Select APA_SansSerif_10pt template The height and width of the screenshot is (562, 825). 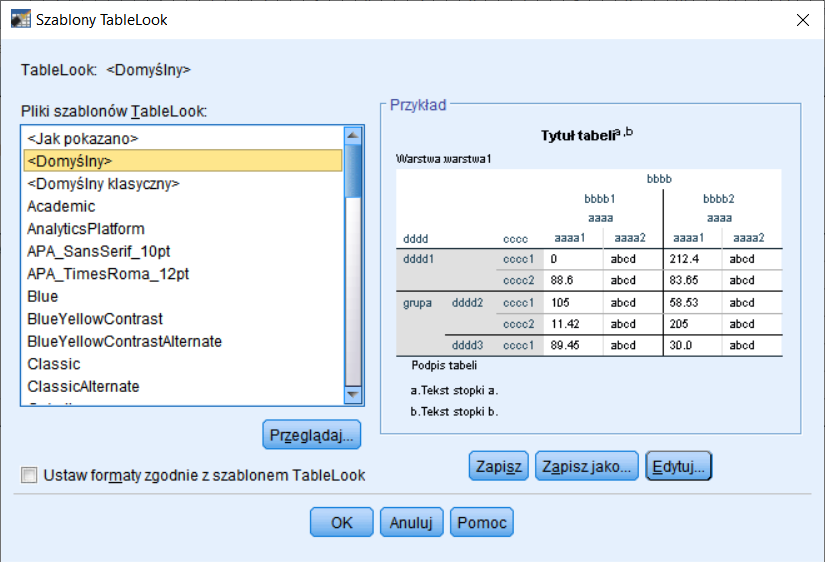(183, 252)
